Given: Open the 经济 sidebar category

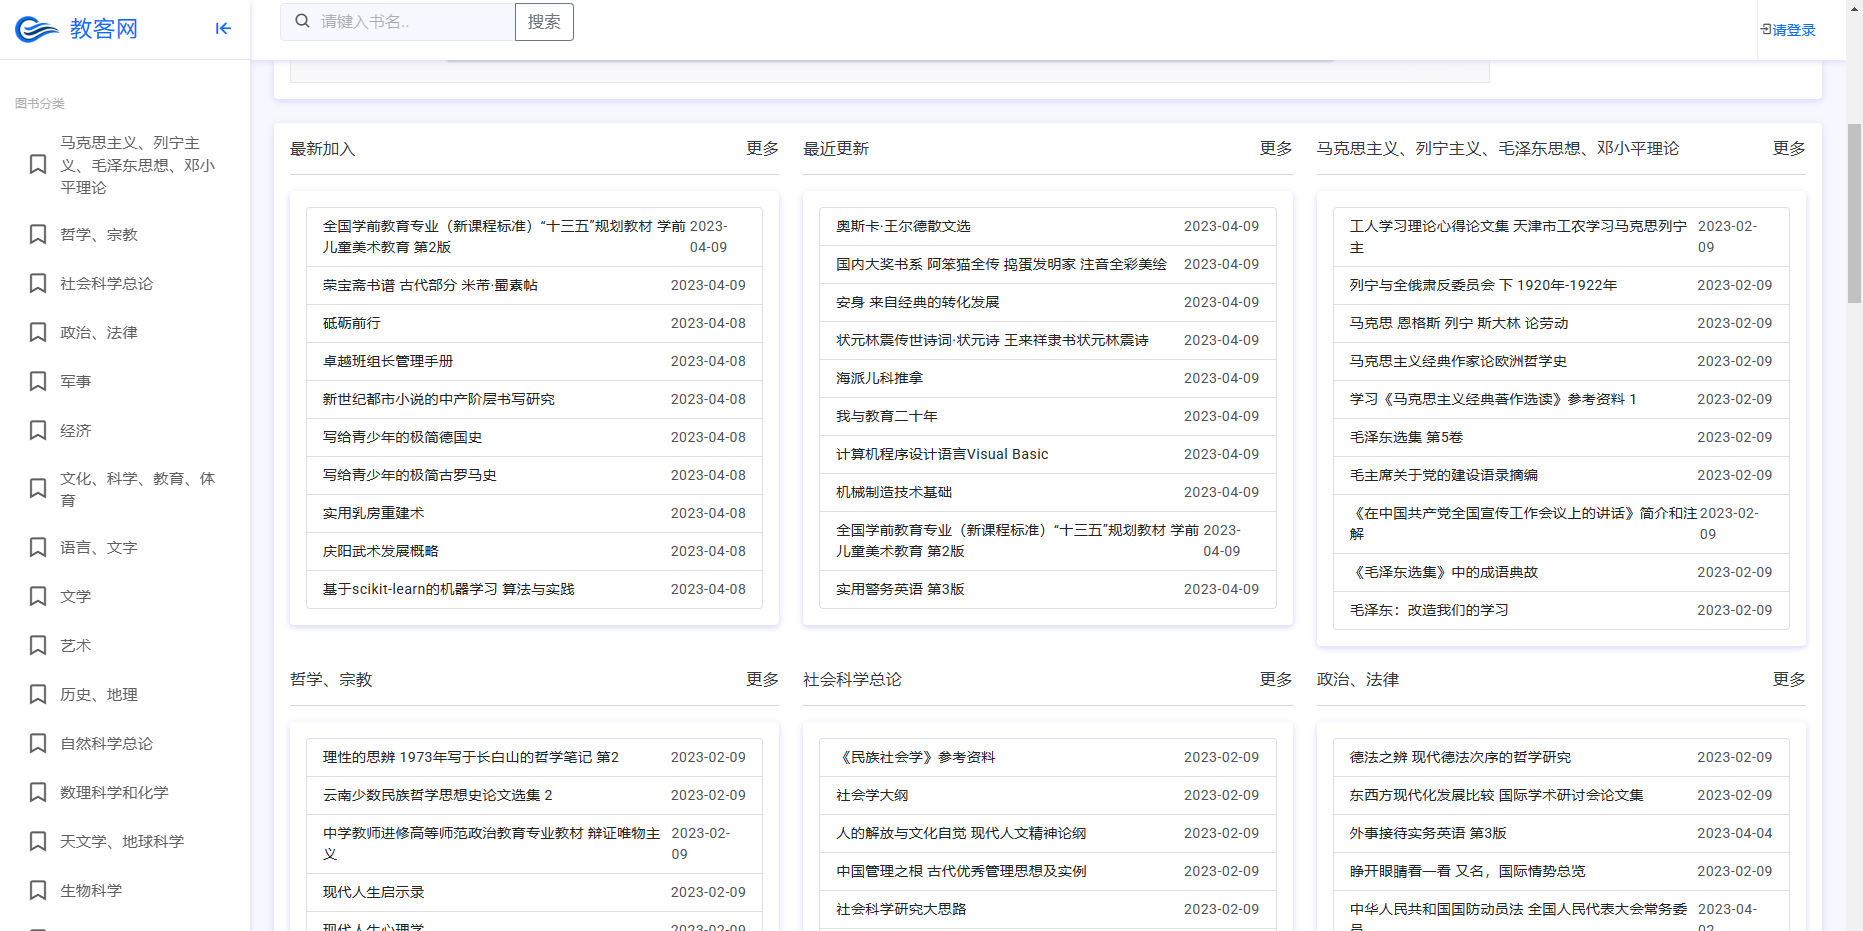Looking at the screenshot, I should pyautogui.click(x=76, y=430).
